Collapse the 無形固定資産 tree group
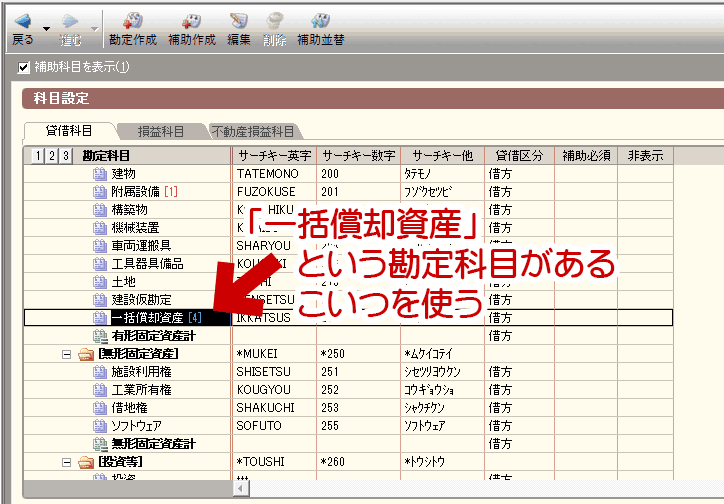 (66, 354)
